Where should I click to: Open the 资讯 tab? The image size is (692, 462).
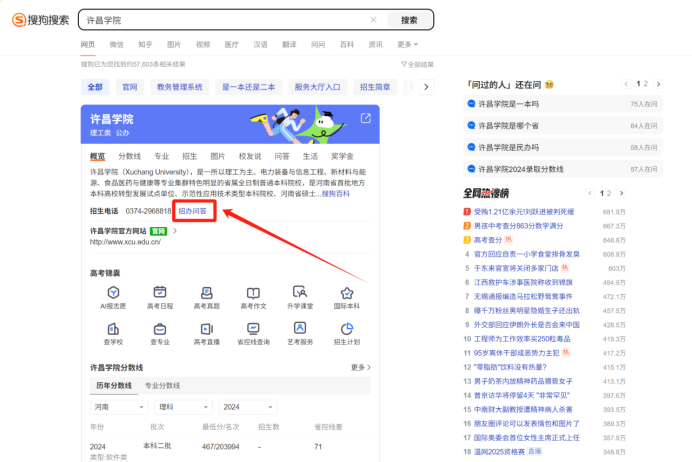tap(376, 45)
